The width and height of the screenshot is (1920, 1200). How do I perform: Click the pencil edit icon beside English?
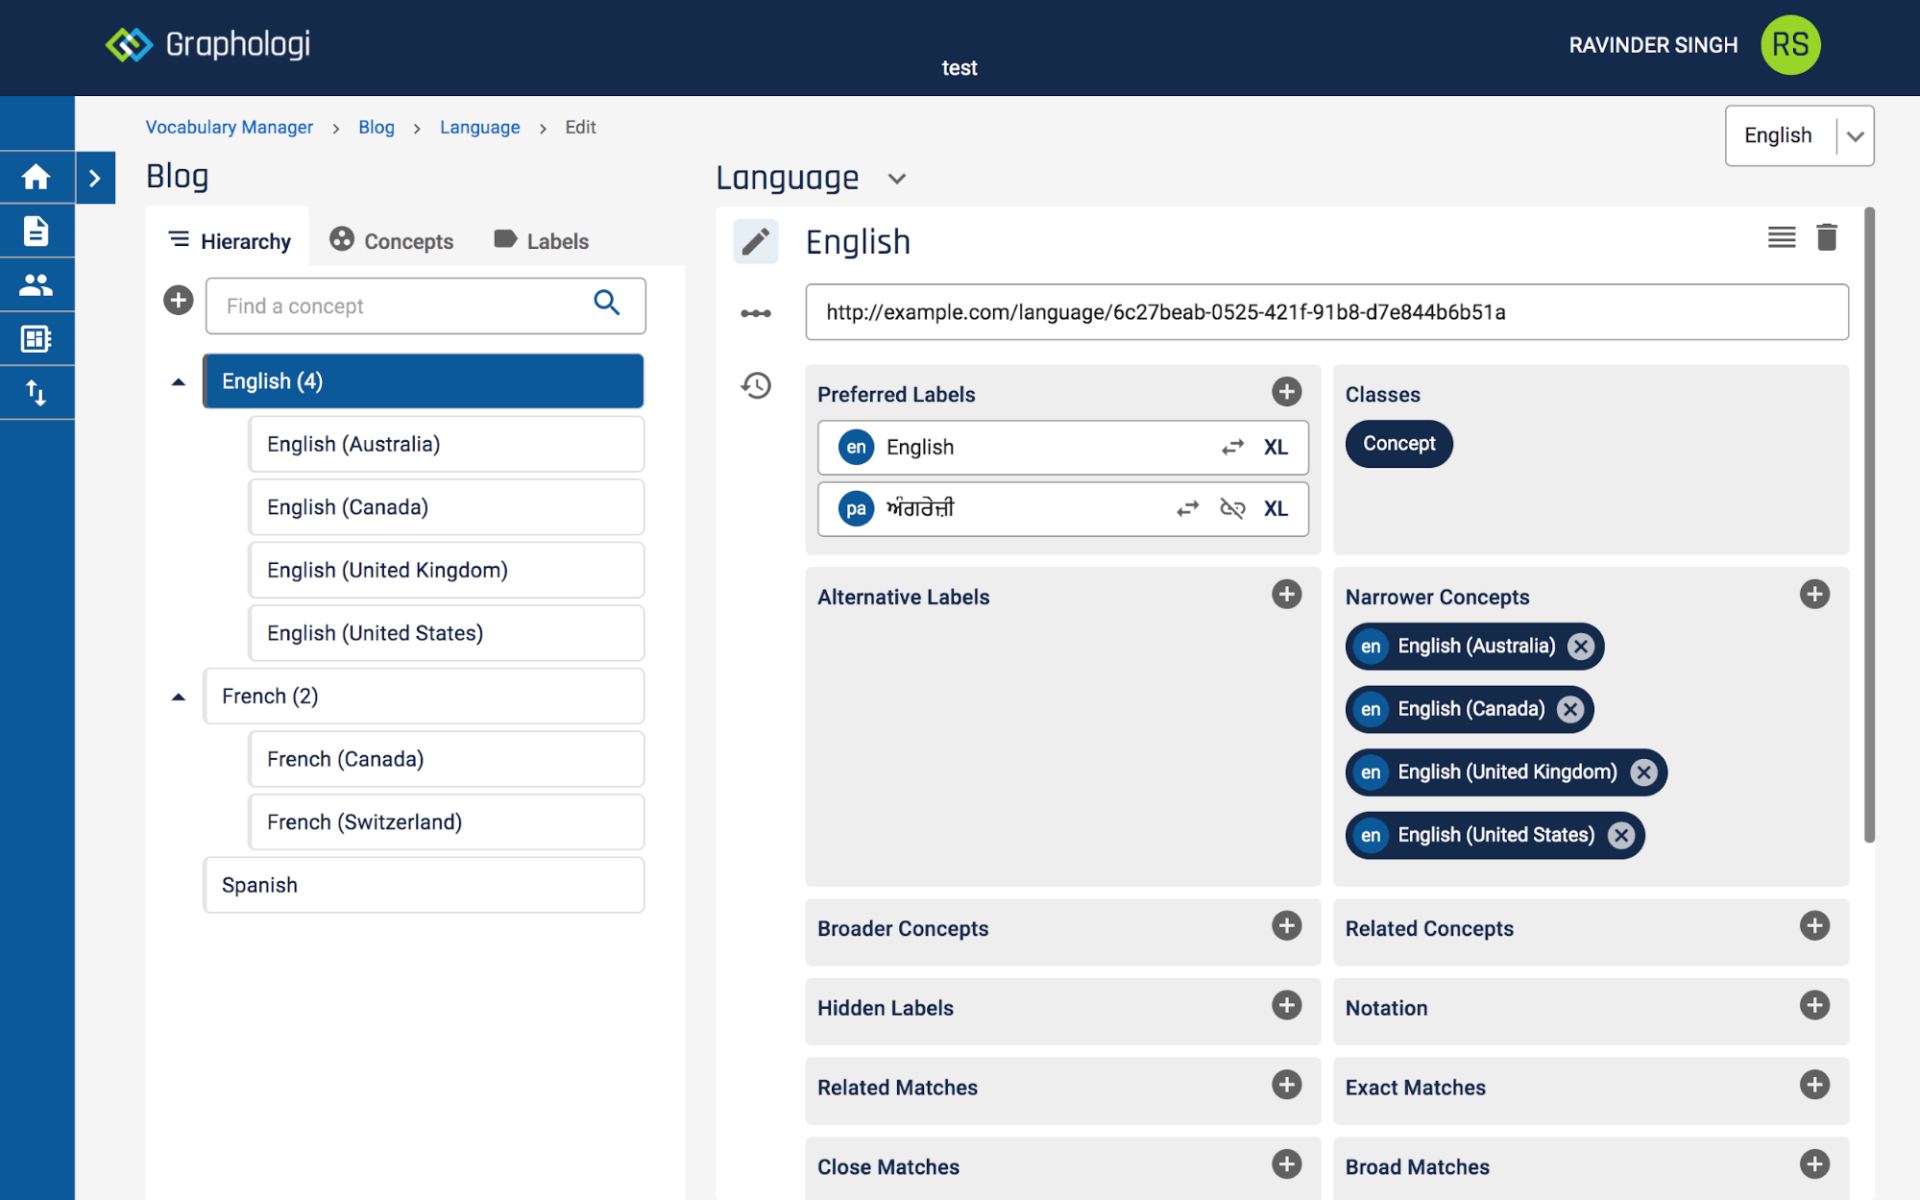[x=756, y=241]
